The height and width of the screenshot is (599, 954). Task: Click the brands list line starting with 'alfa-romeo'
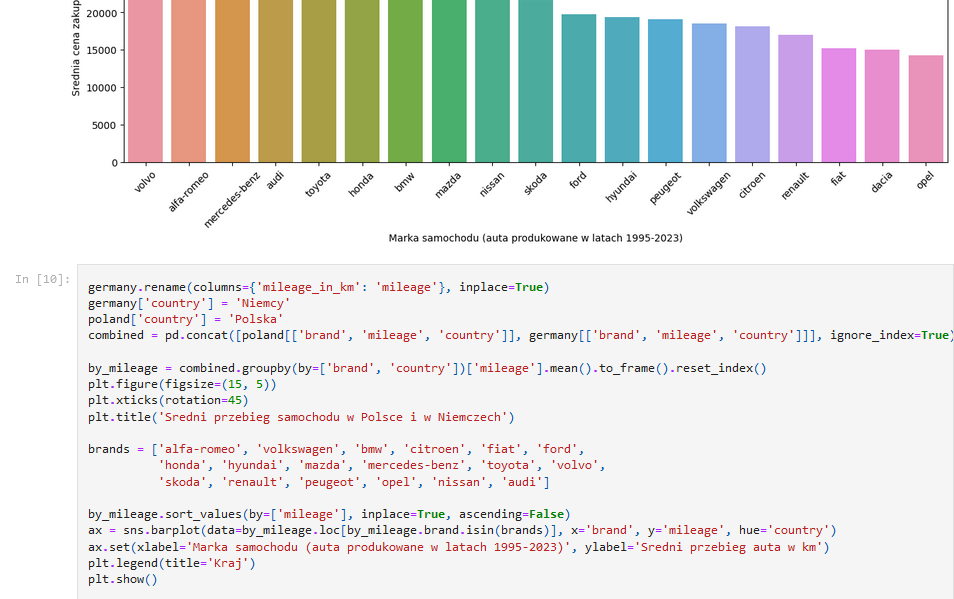point(335,449)
